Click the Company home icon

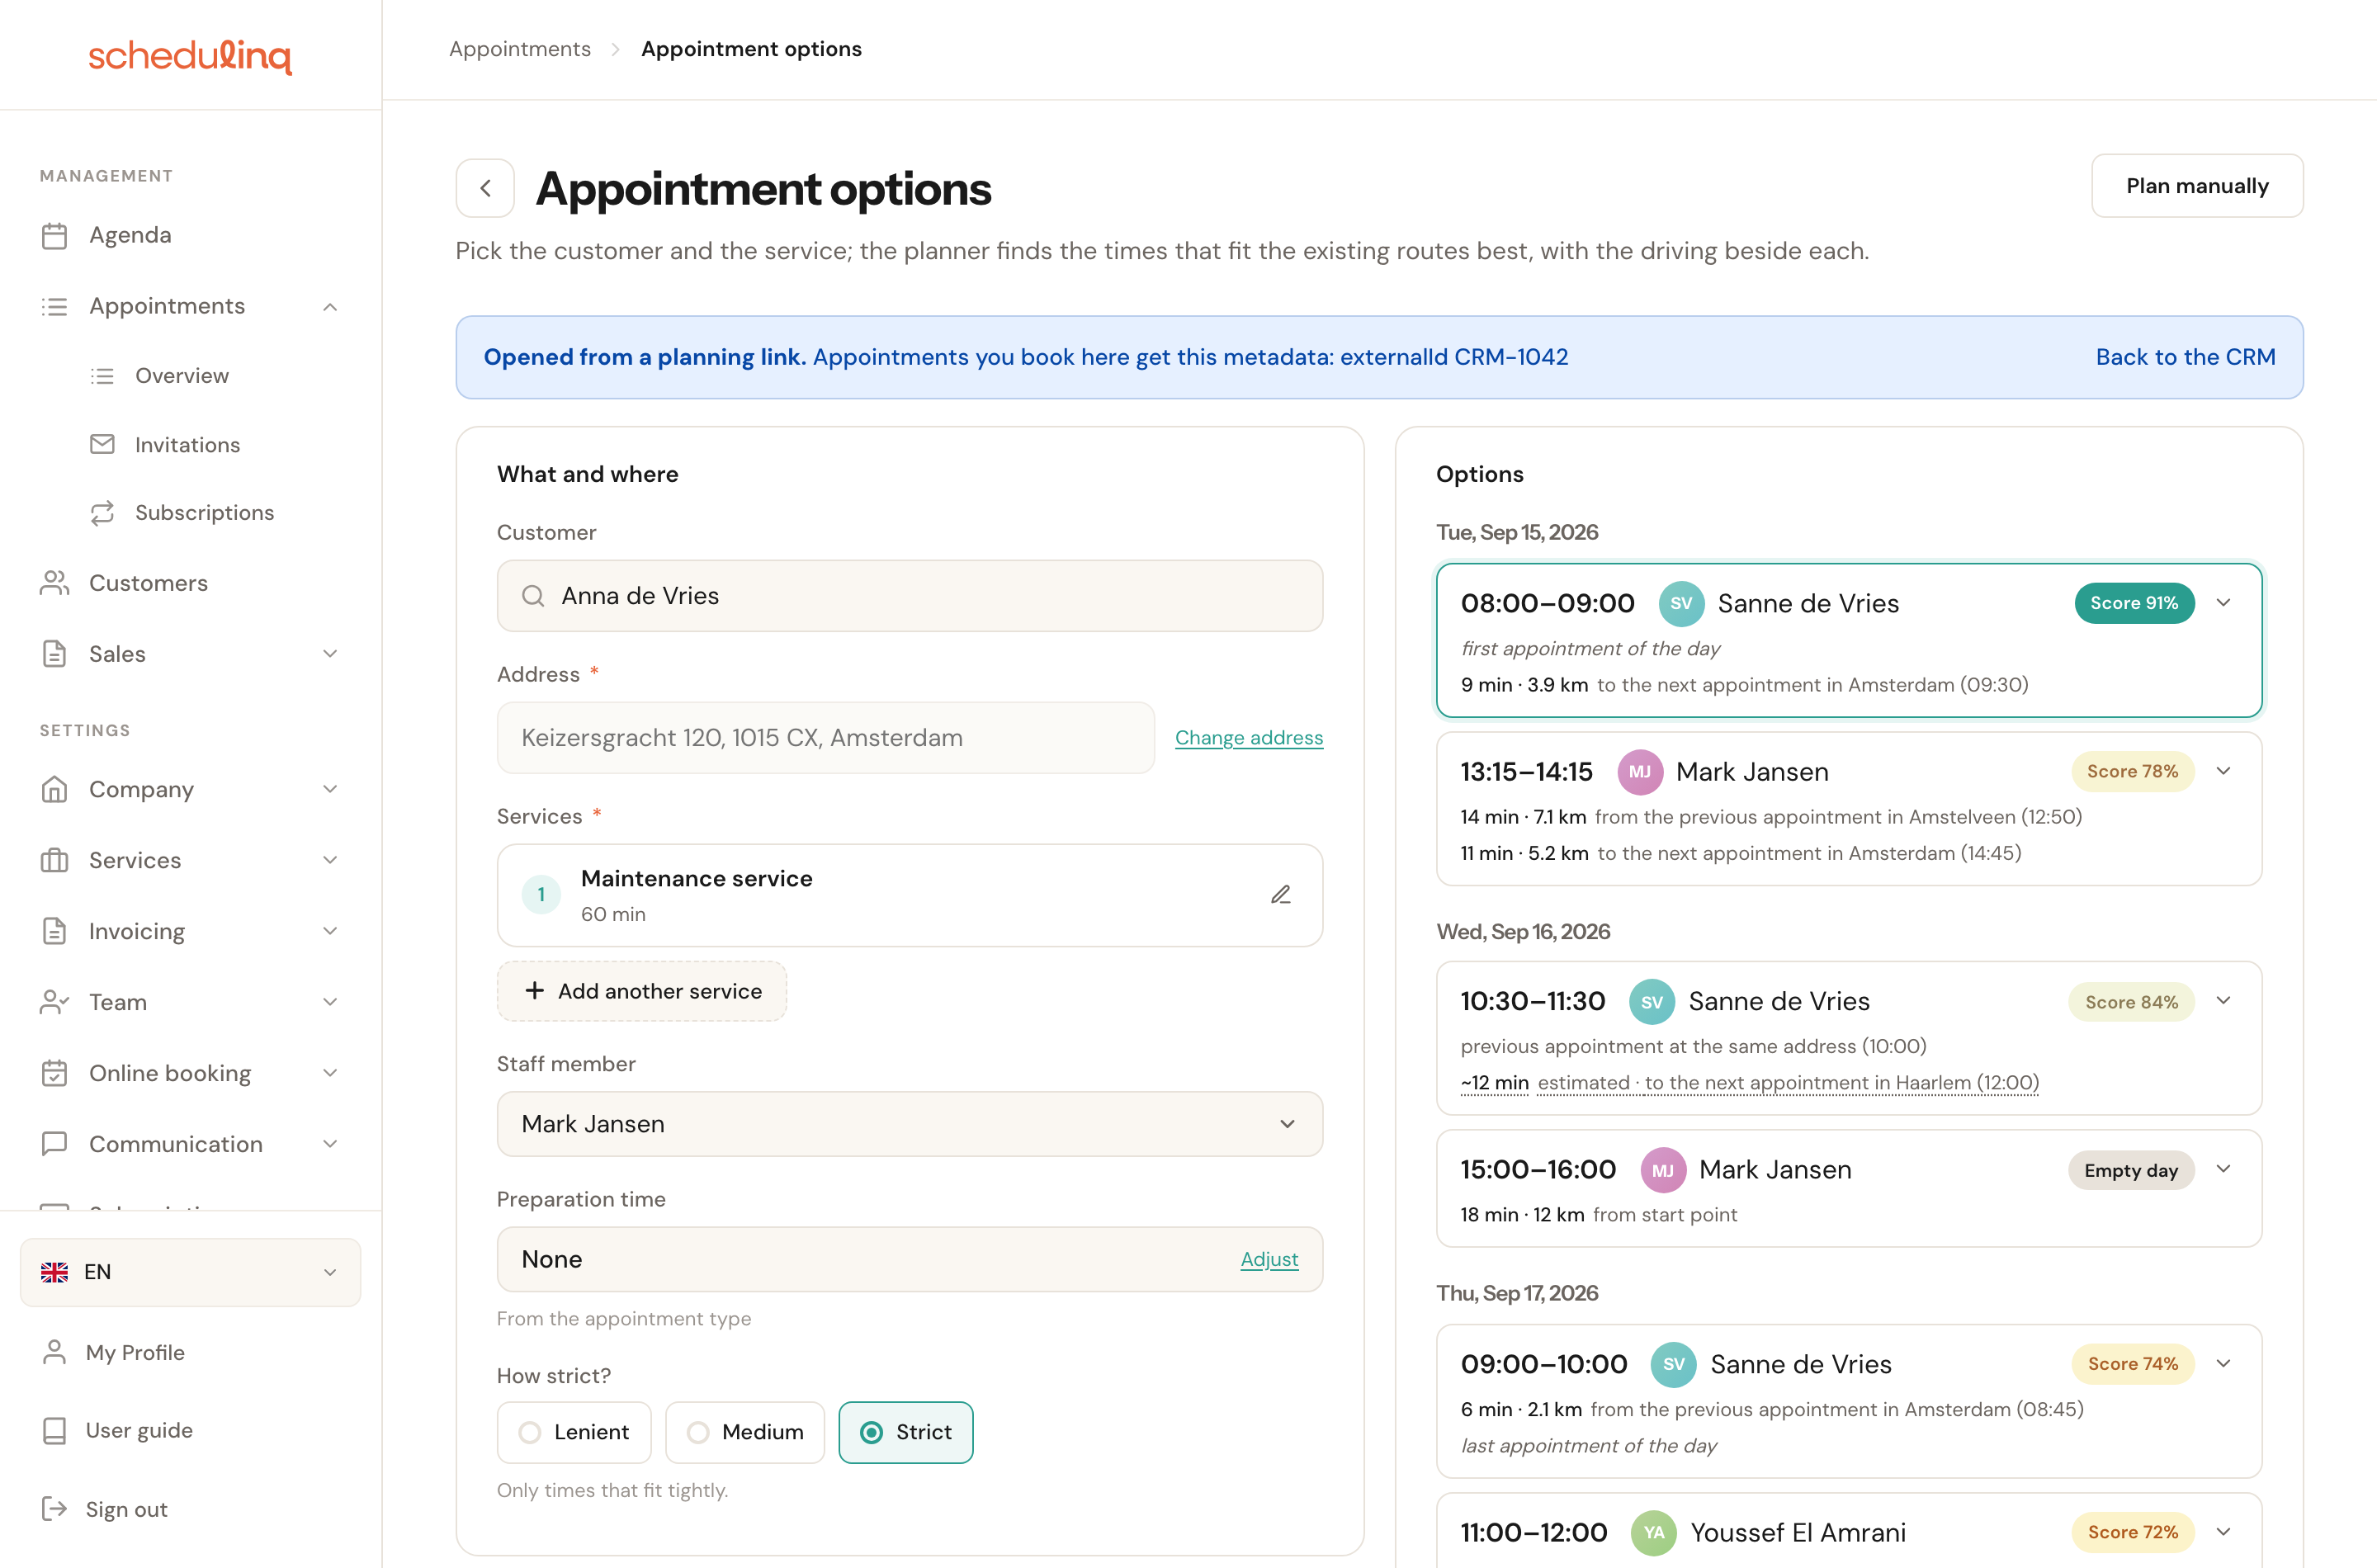click(55, 790)
